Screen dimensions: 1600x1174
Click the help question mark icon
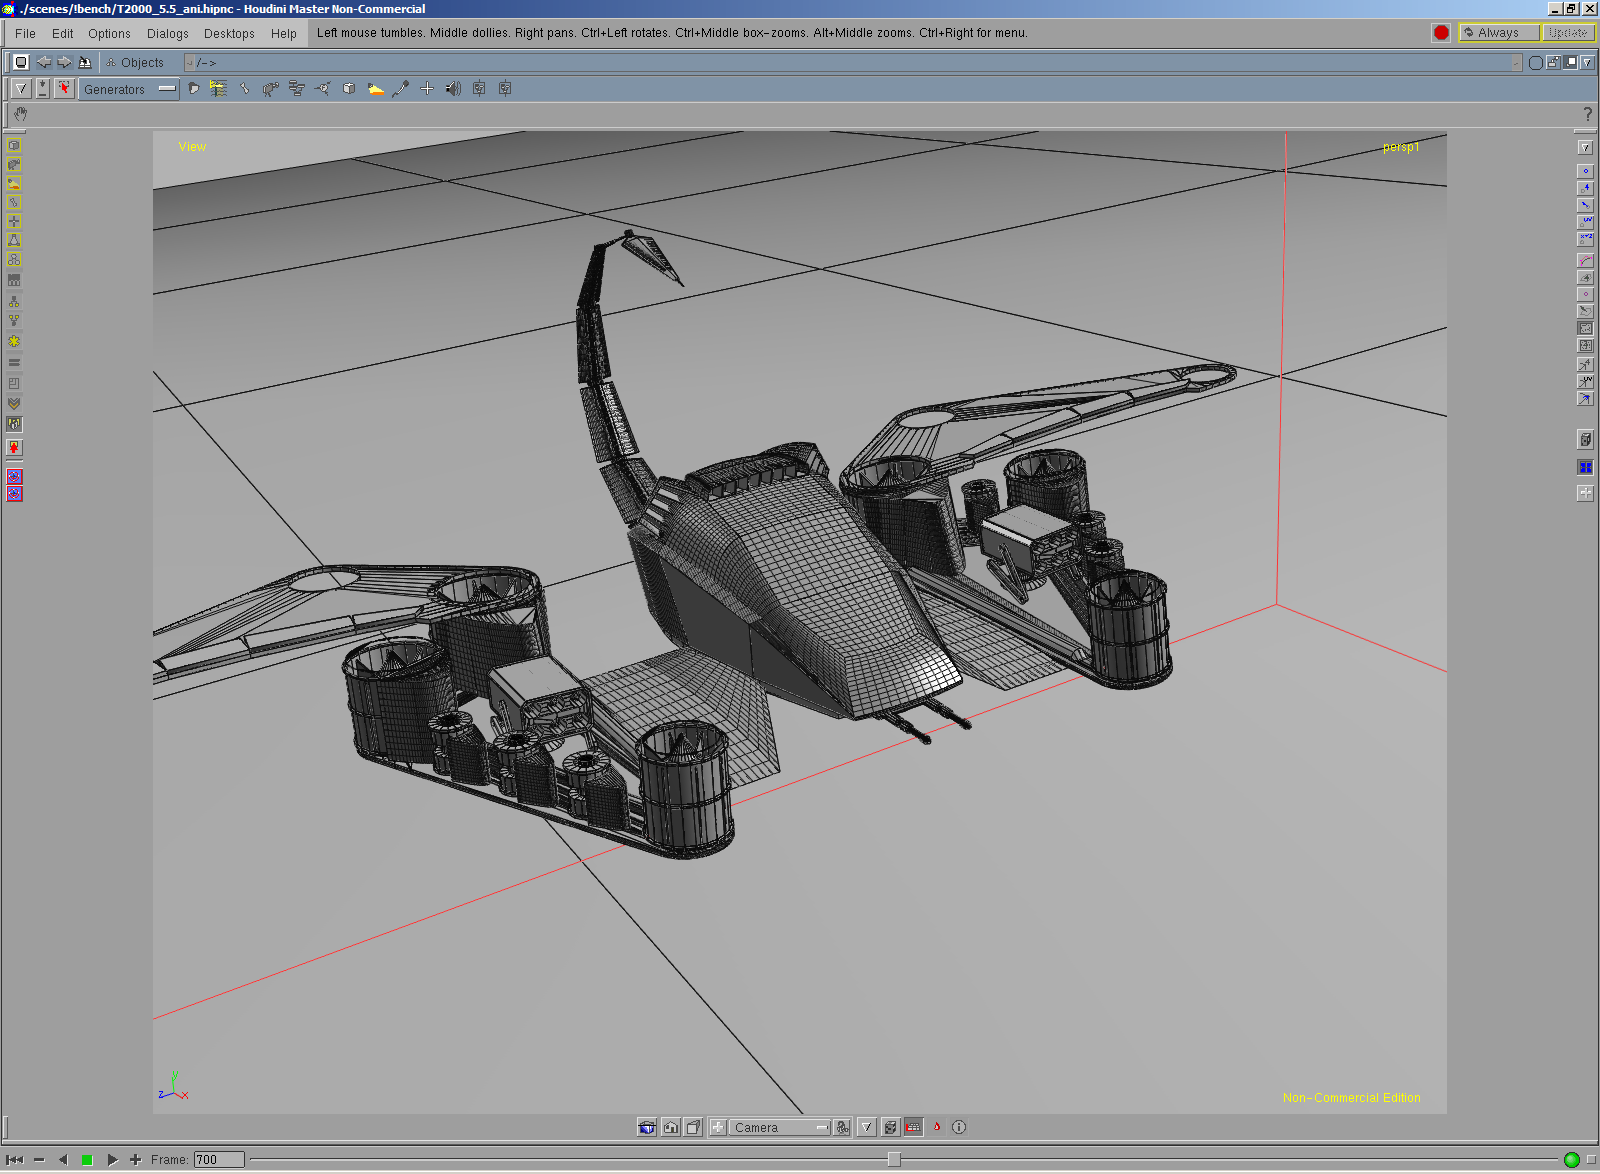pos(1587,114)
